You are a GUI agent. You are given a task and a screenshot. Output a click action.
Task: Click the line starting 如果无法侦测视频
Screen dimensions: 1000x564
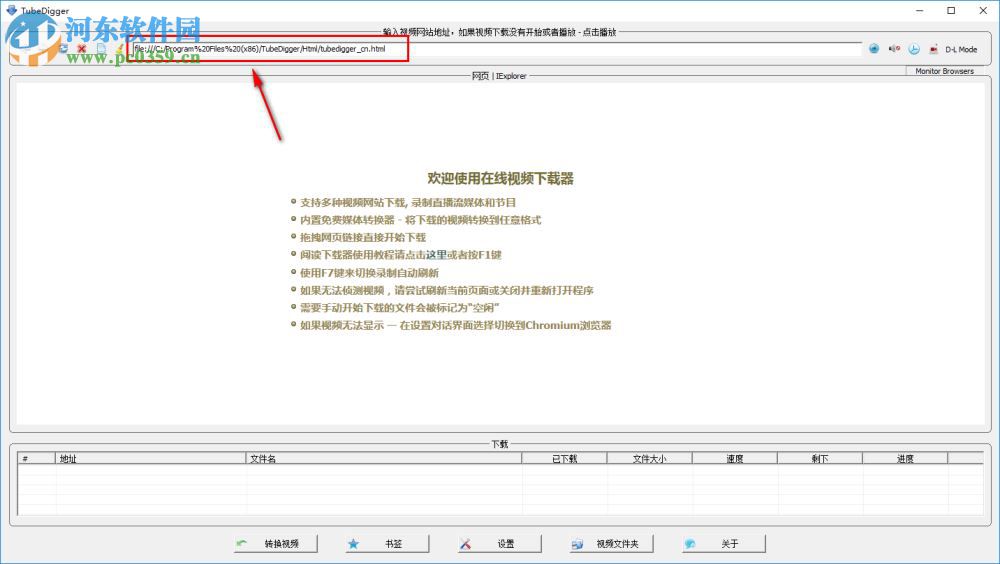tap(446, 290)
